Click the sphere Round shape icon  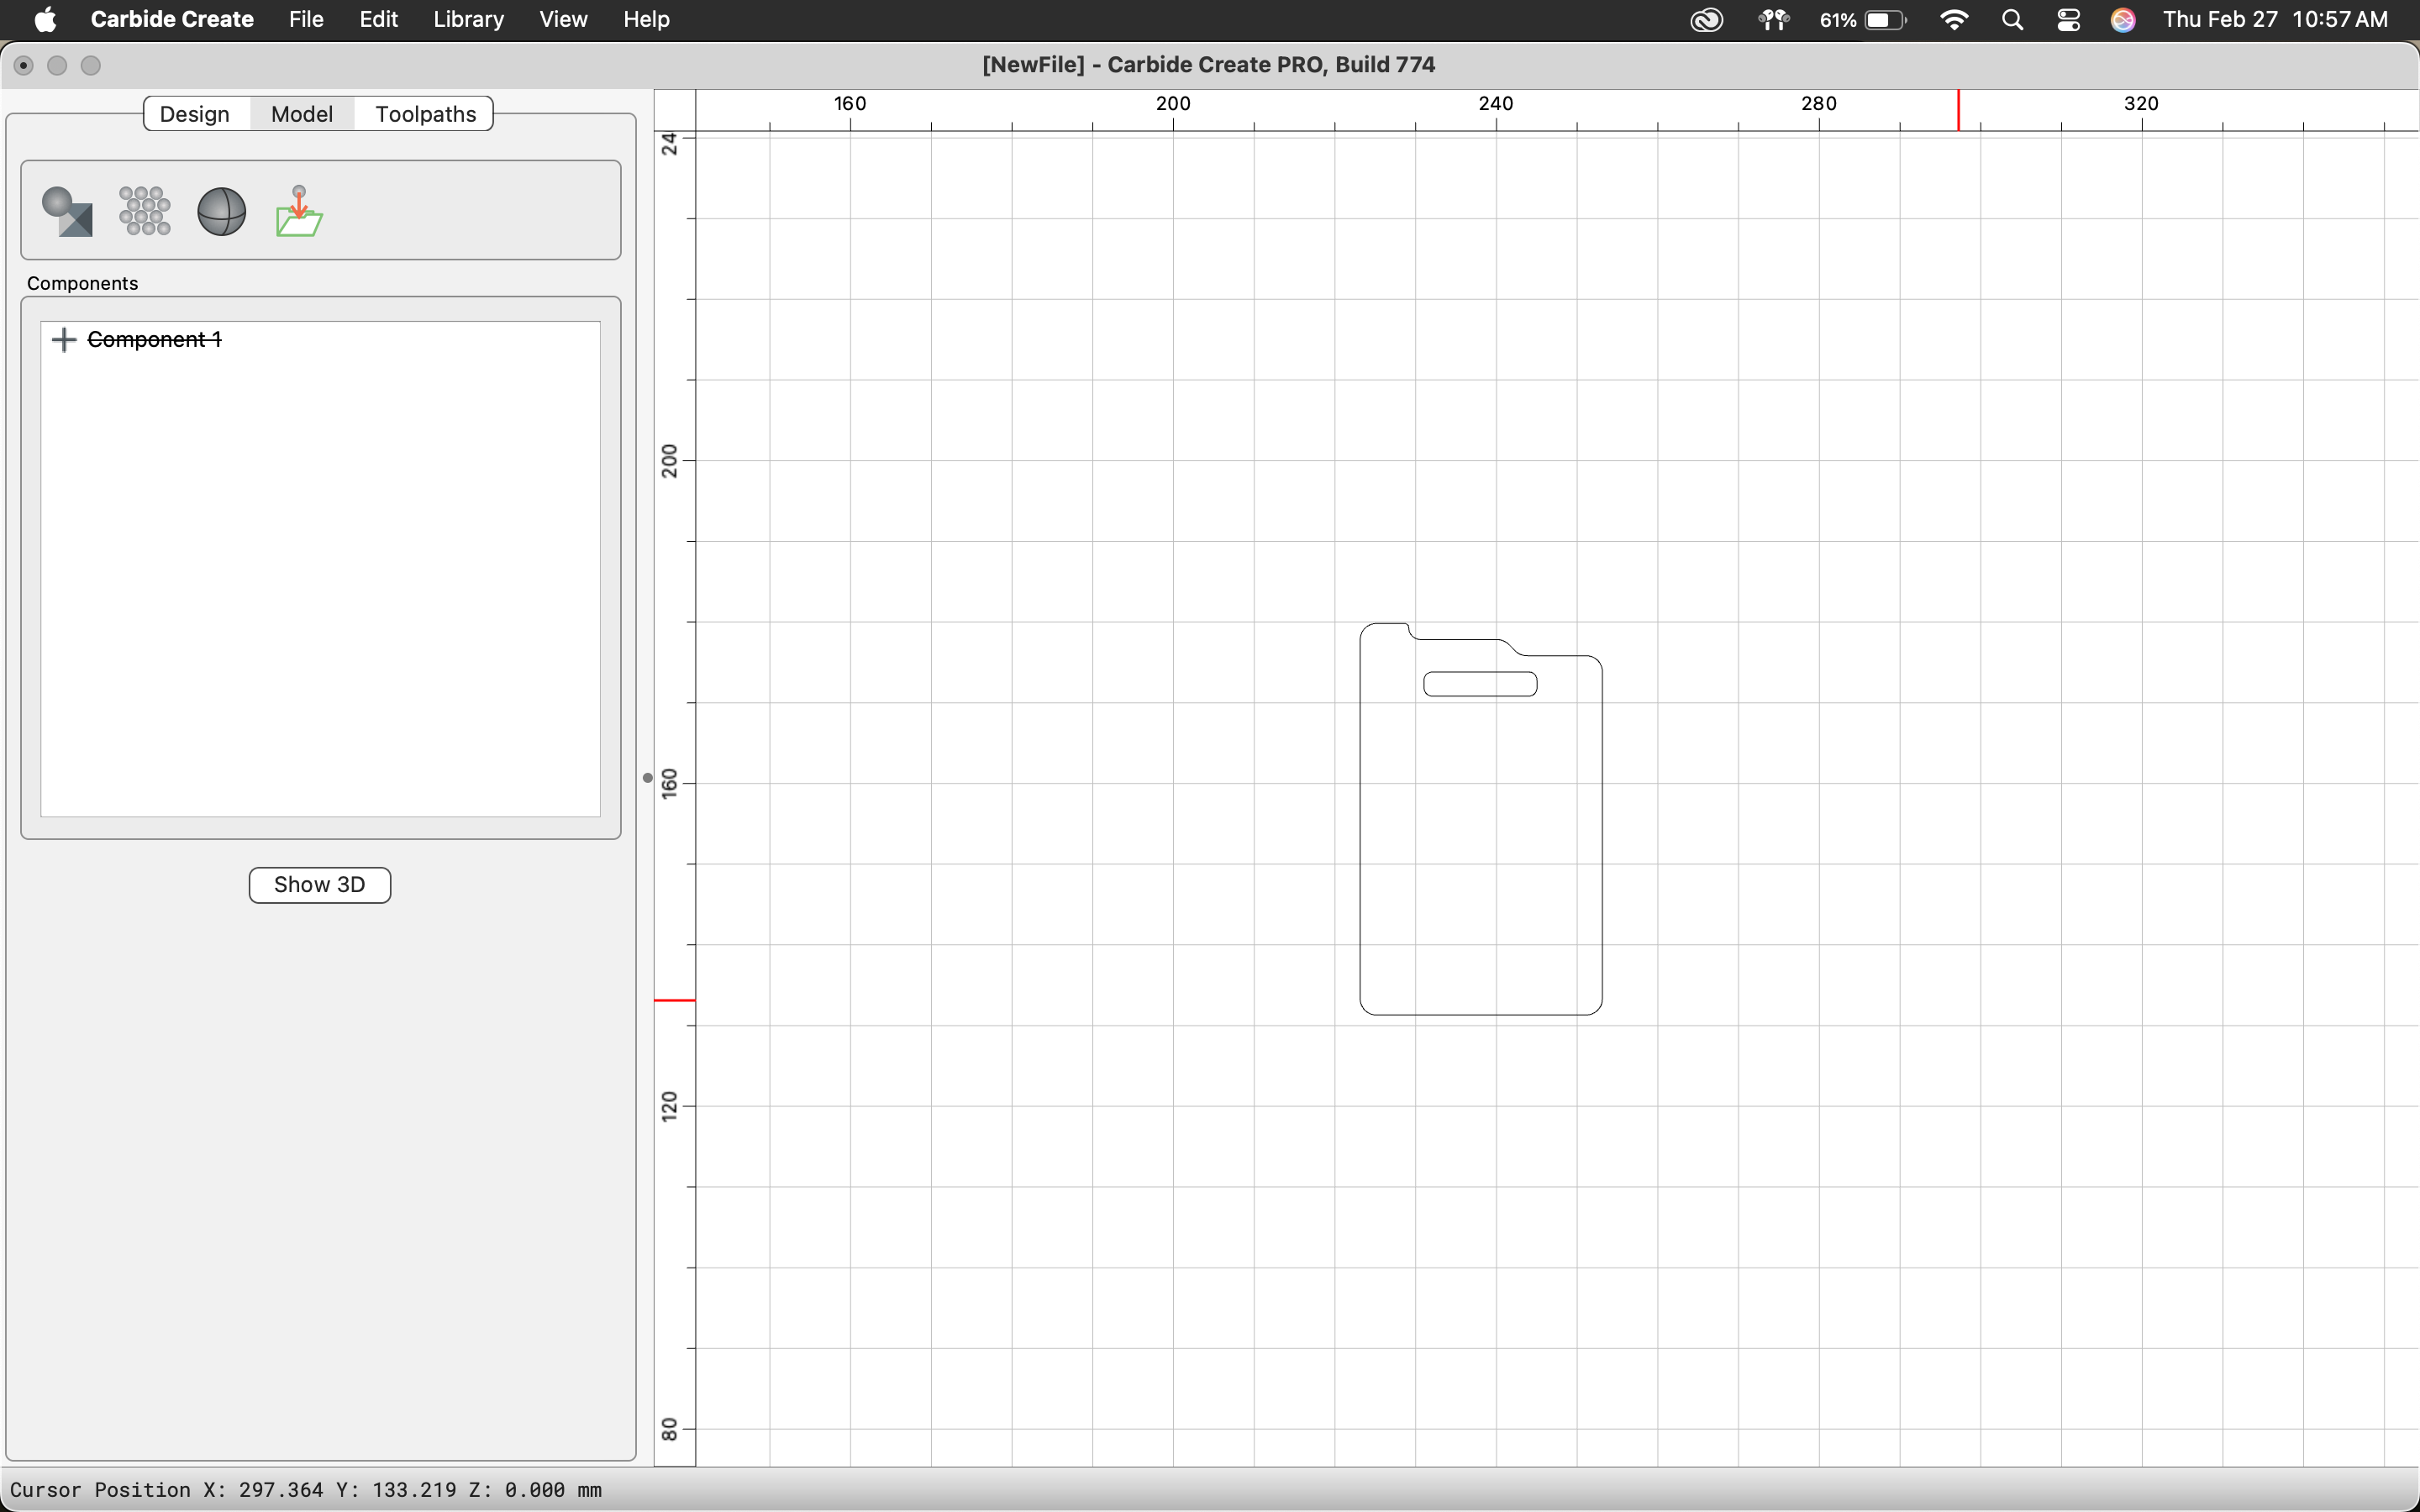point(222,211)
